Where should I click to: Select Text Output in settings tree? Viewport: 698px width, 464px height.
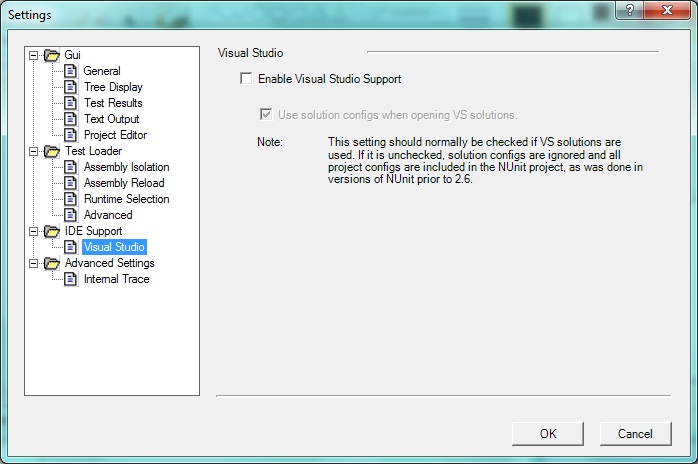[x=111, y=119]
